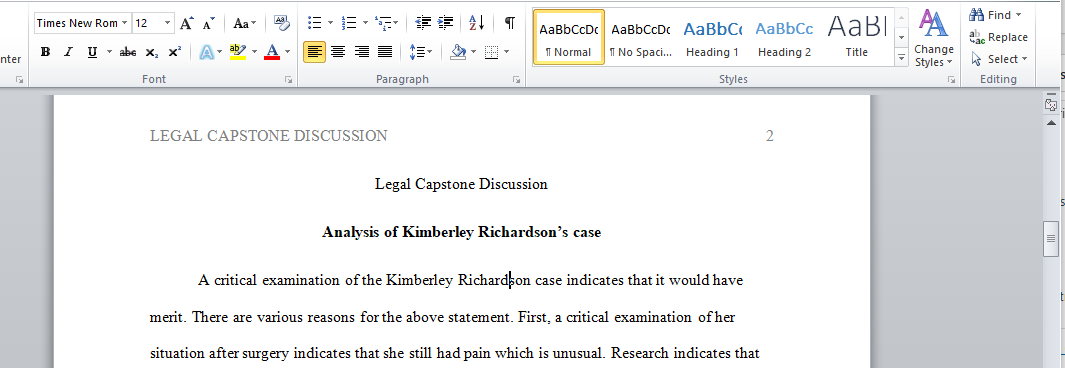Open the Change Case dropdown
Screen dimensions: 1065x368
[x=245, y=24]
